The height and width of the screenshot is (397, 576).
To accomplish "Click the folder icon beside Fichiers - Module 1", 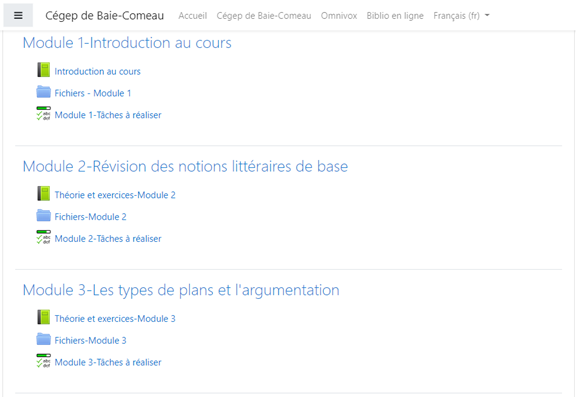I will (43, 92).
